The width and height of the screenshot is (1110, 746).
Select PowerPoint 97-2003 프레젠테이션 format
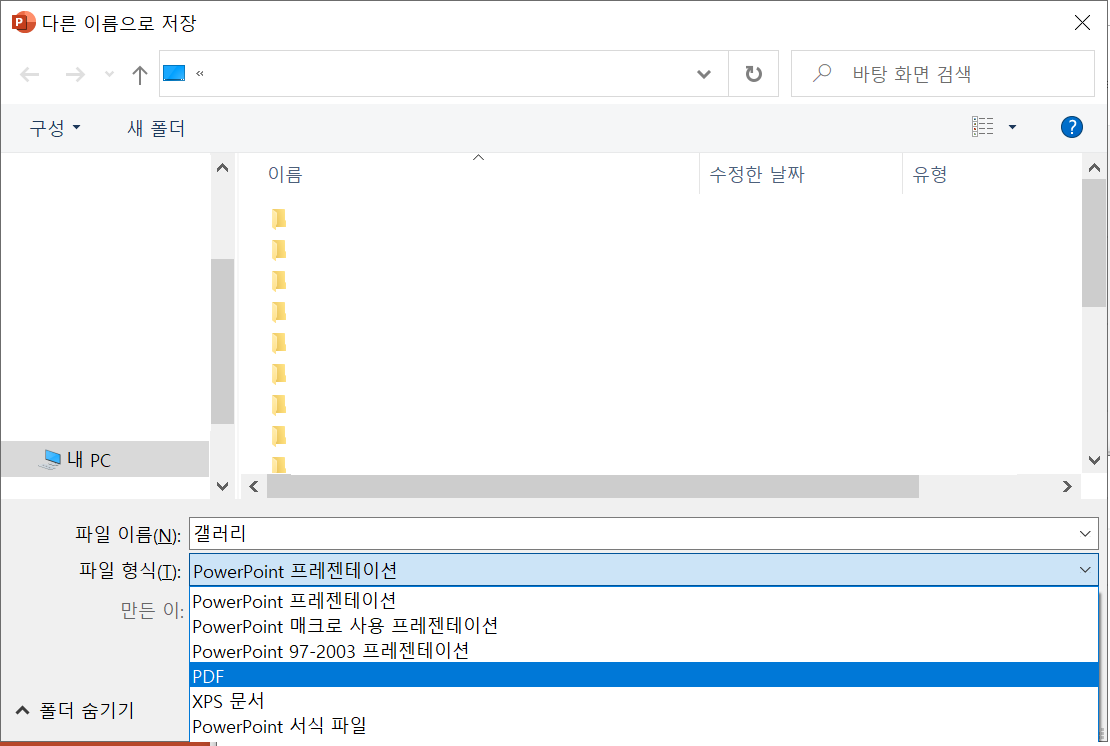643,650
